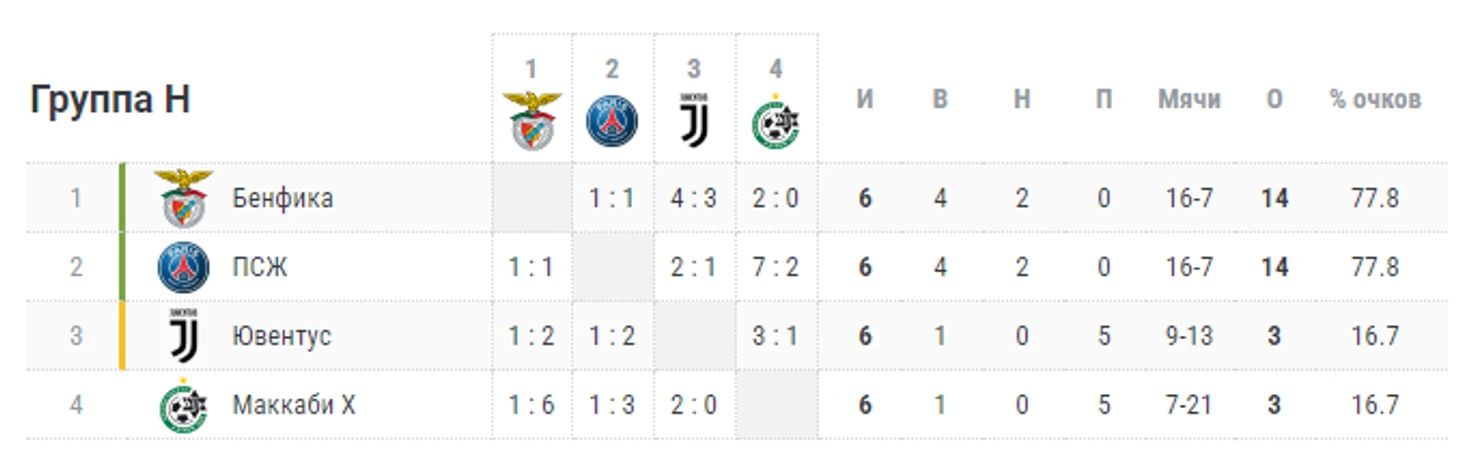Viewport: 1460px width, 465px height.
Task: Open the Маккаби Х team link
Action: pos(294,405)
